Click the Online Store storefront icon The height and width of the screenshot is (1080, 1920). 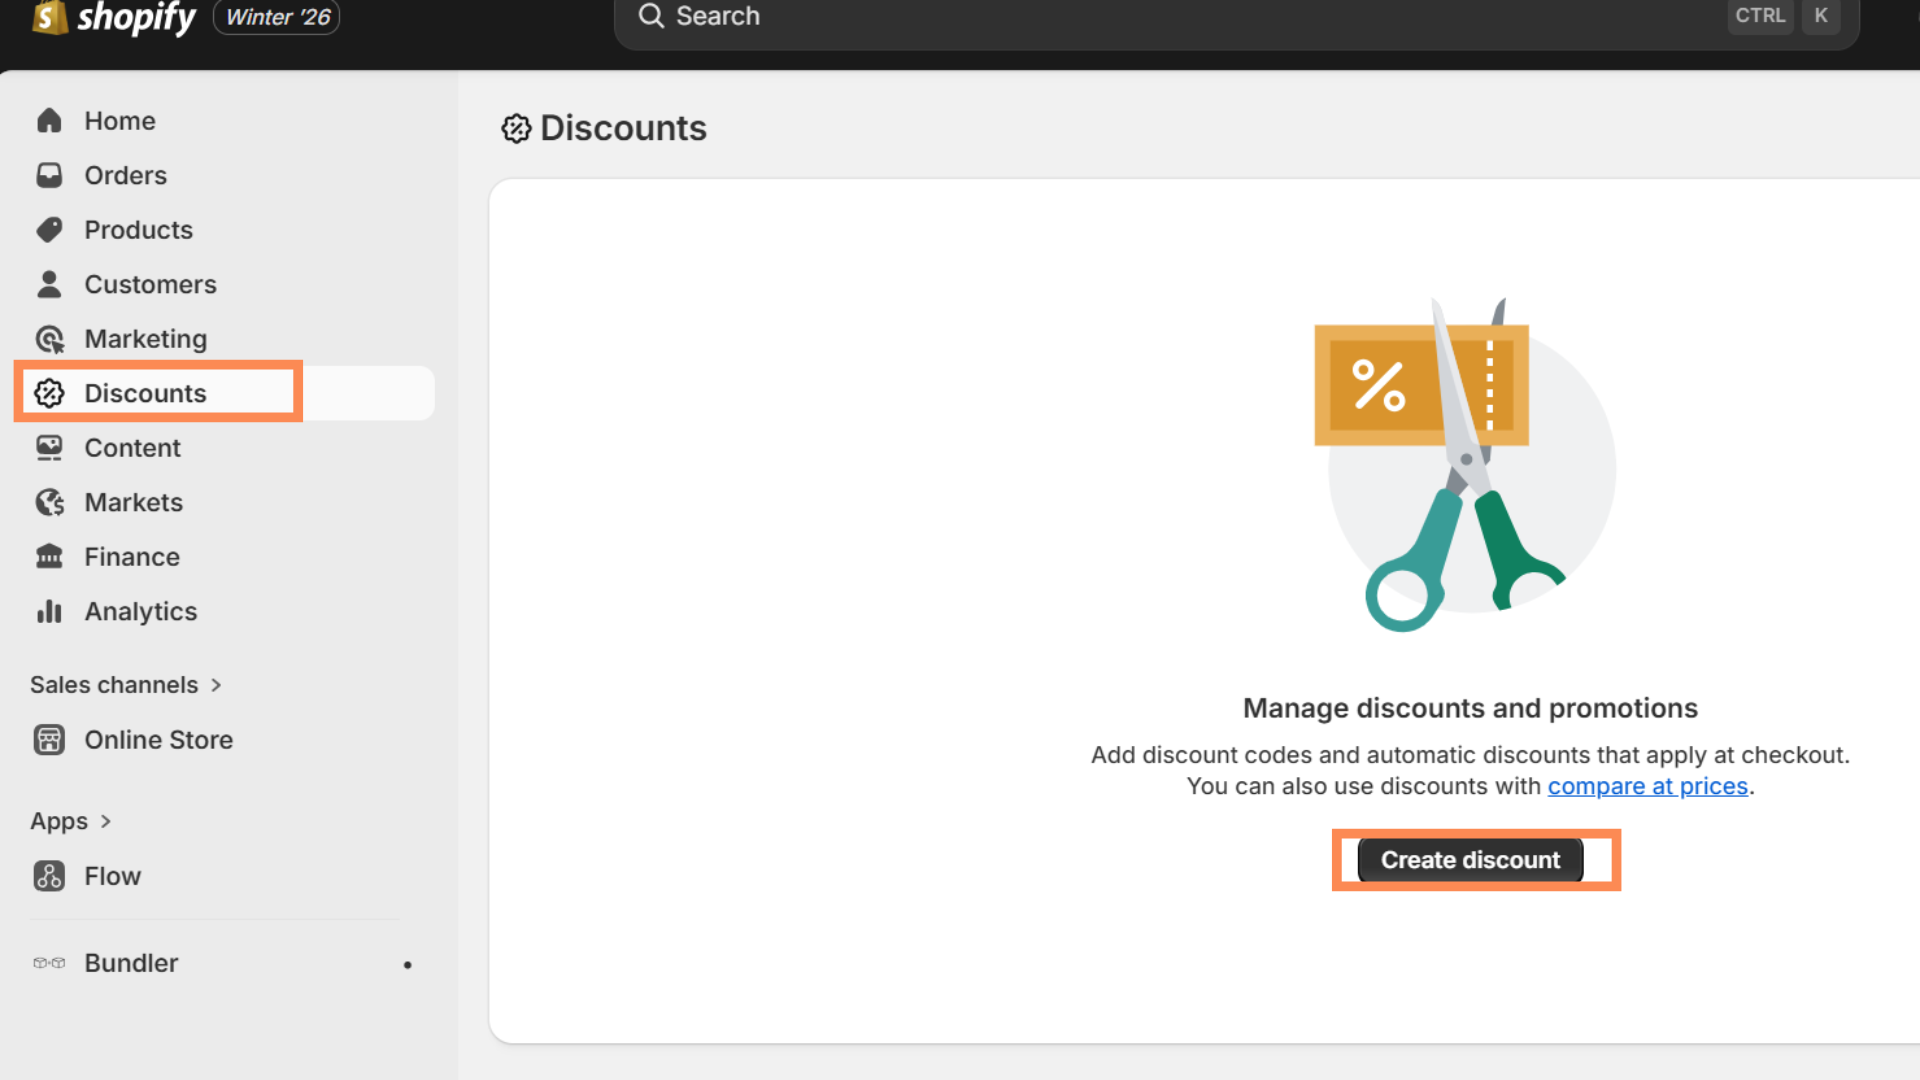tap(49, 740)
